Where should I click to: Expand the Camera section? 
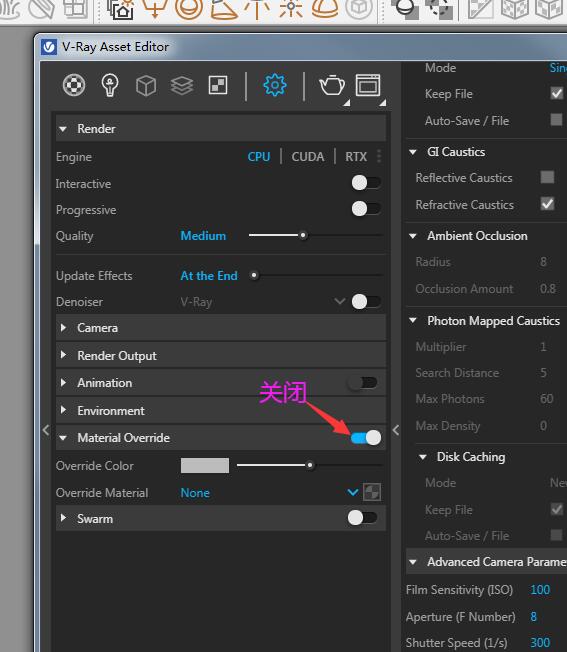(x=63, y=328)
